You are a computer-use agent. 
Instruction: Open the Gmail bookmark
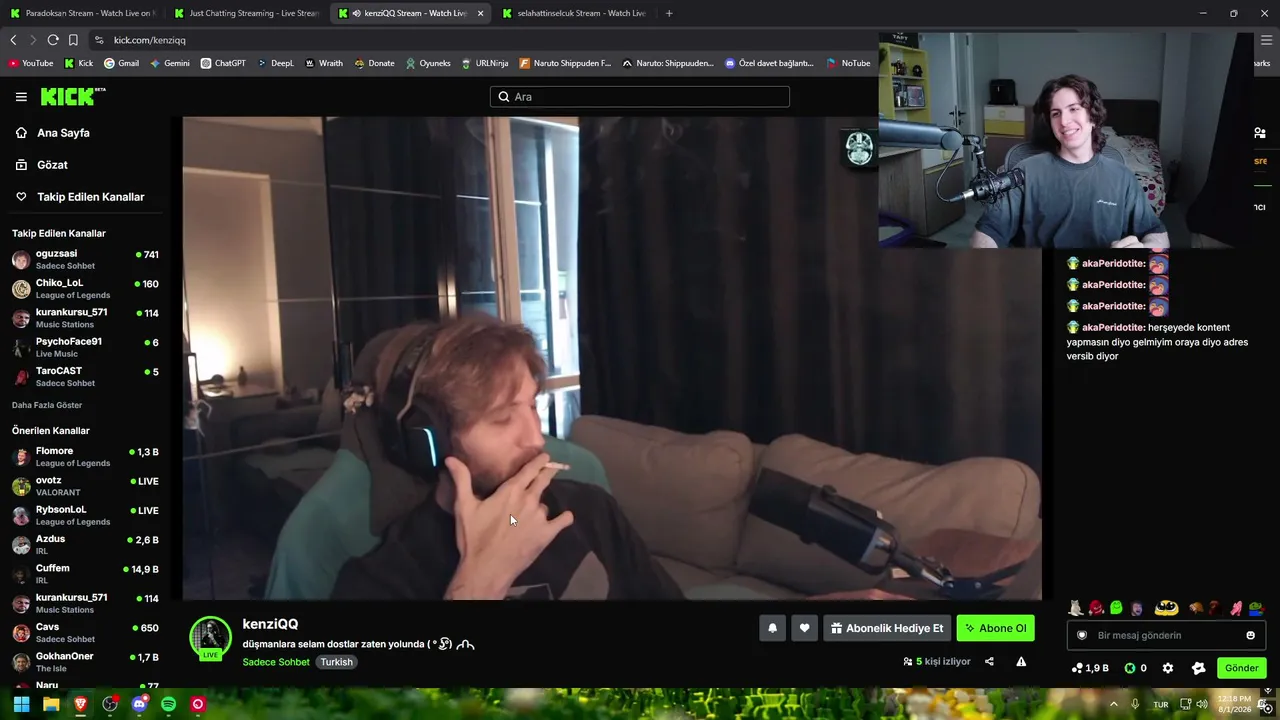[122, 63]
